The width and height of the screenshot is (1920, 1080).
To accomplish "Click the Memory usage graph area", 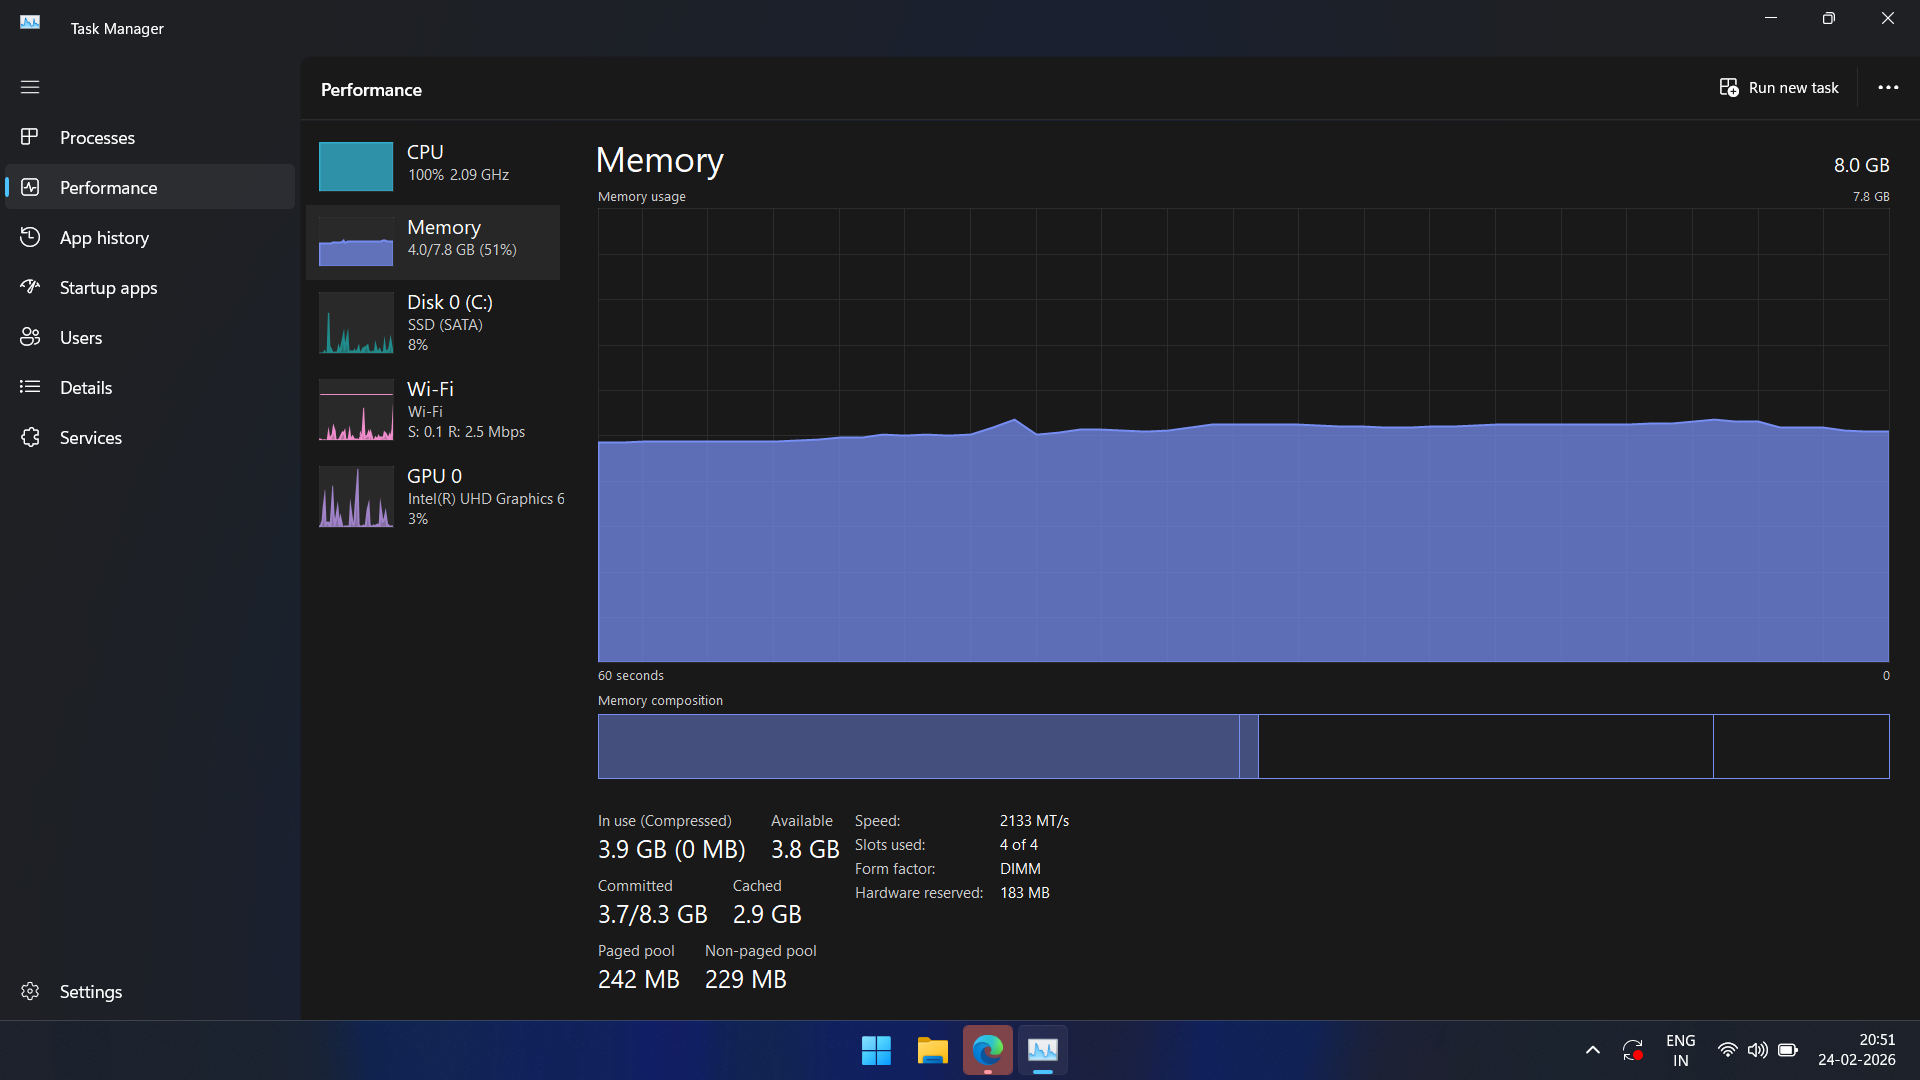I will [x=1243, y=435].
